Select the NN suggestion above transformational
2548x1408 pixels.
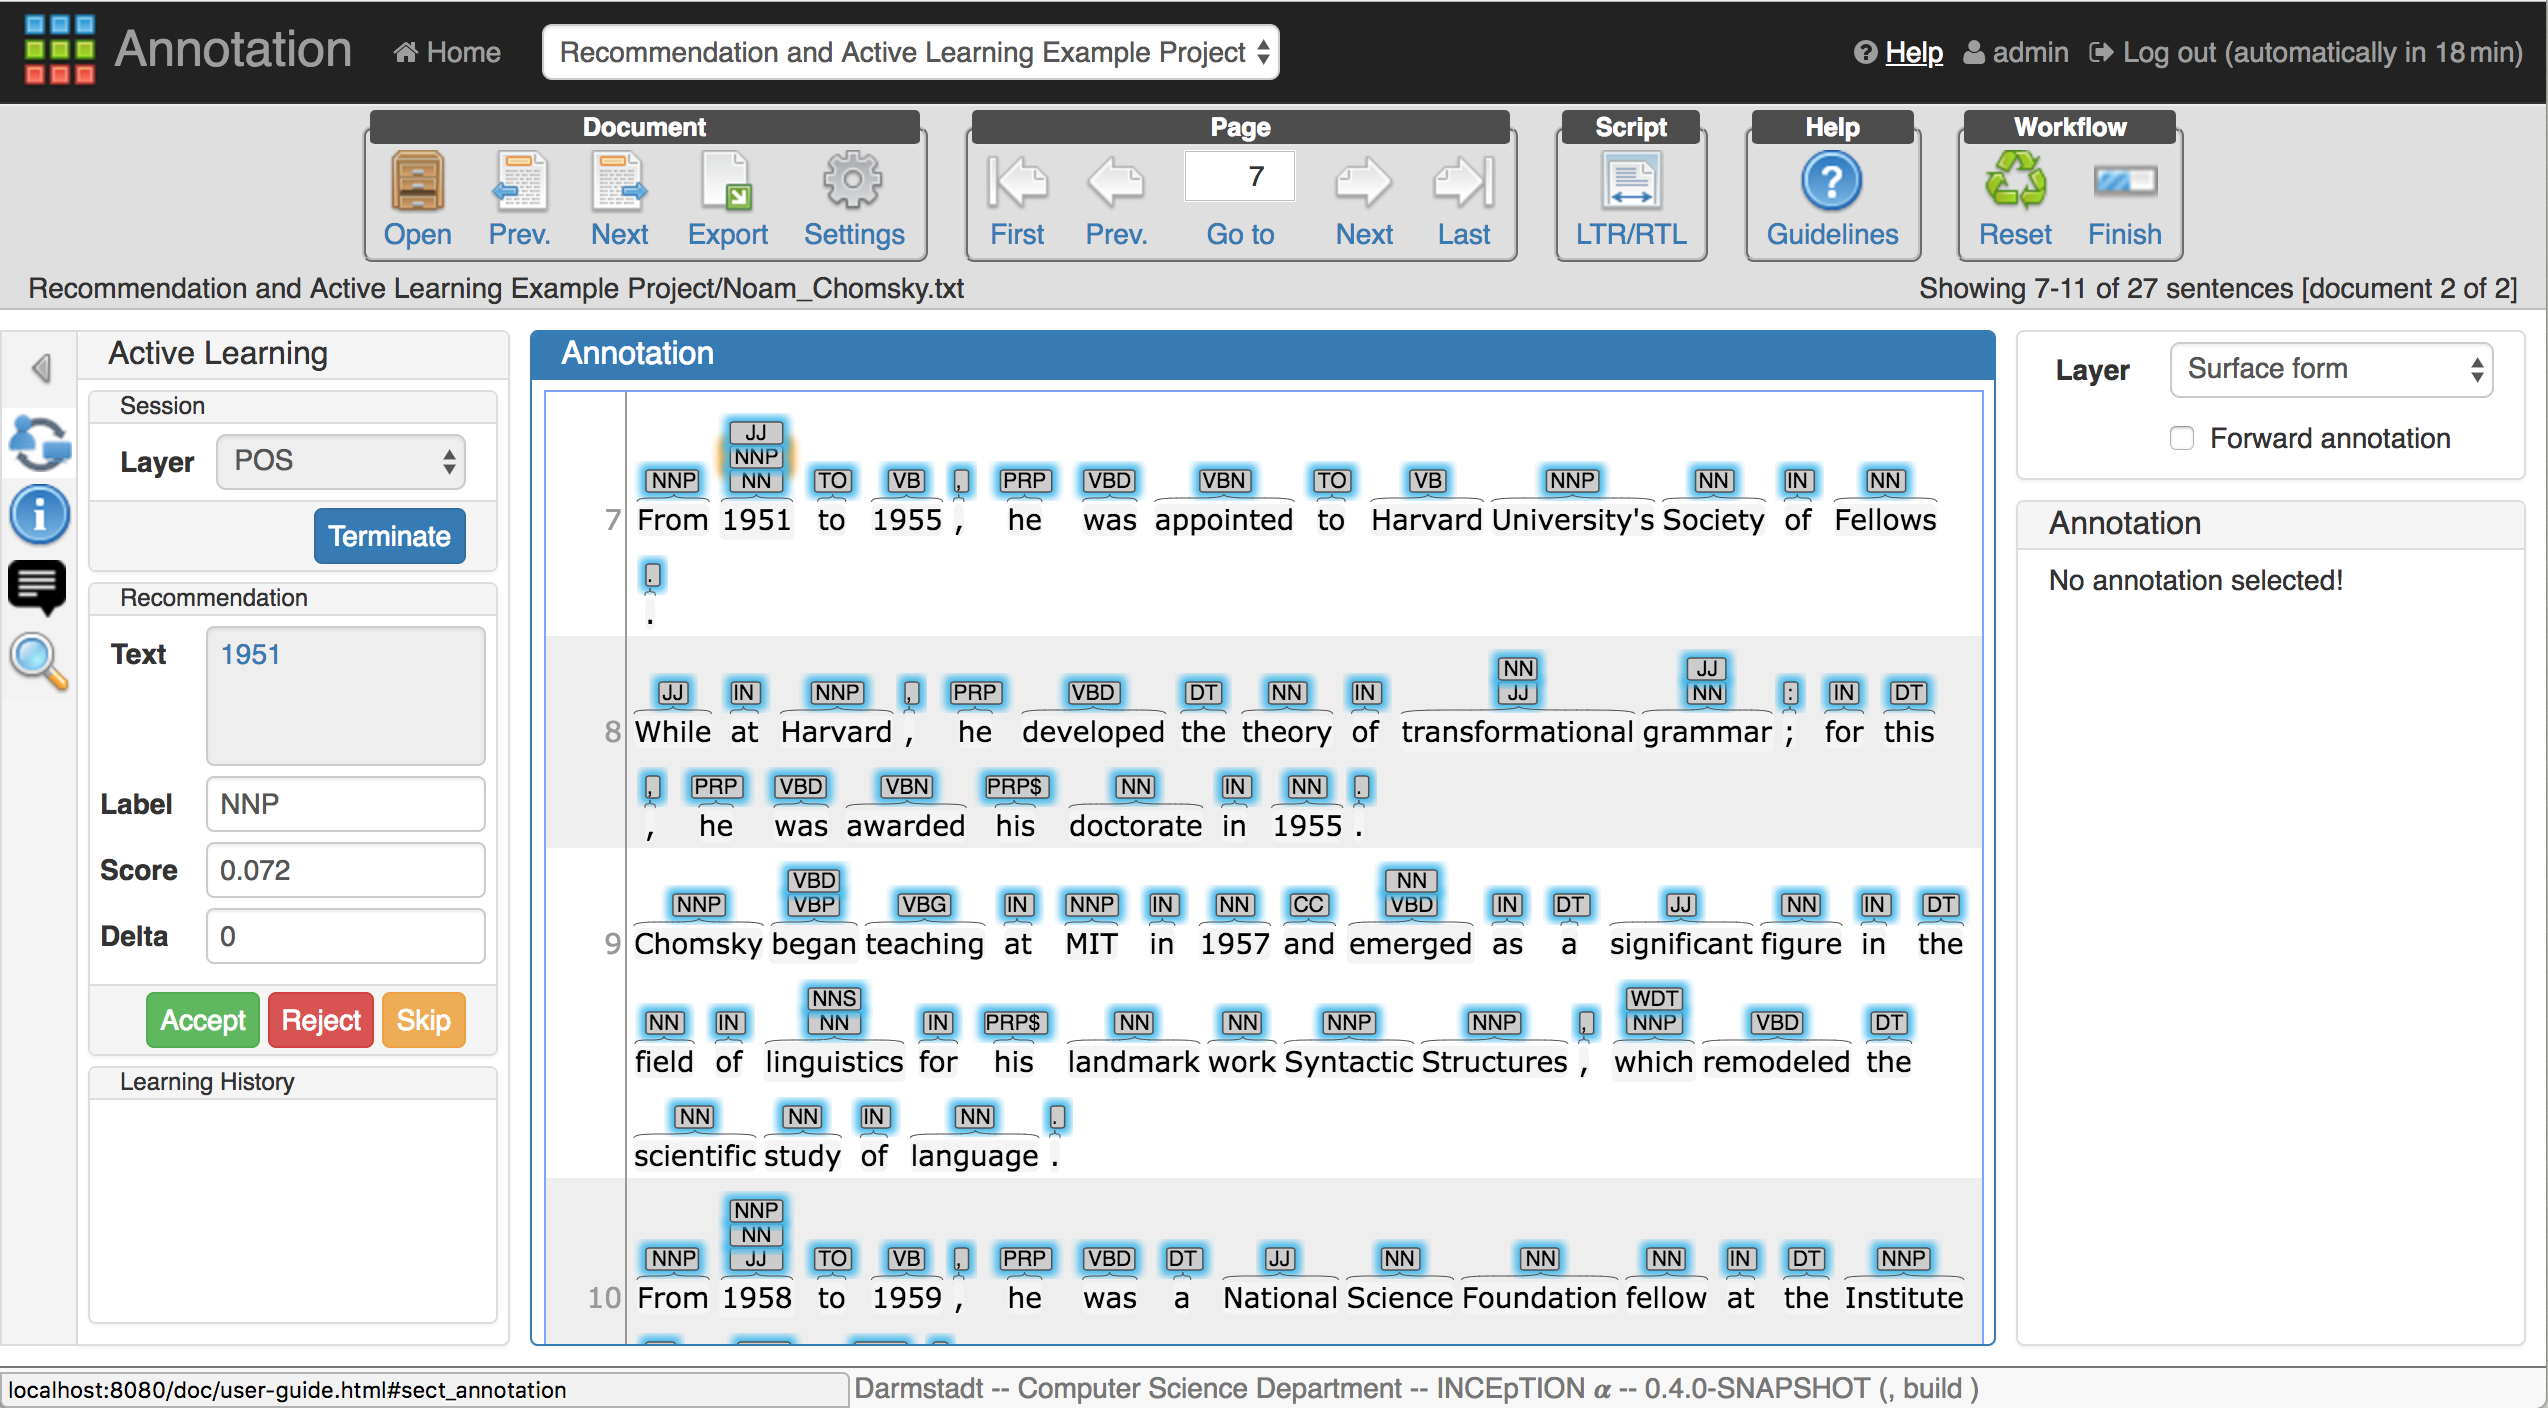pos(1518,669)
